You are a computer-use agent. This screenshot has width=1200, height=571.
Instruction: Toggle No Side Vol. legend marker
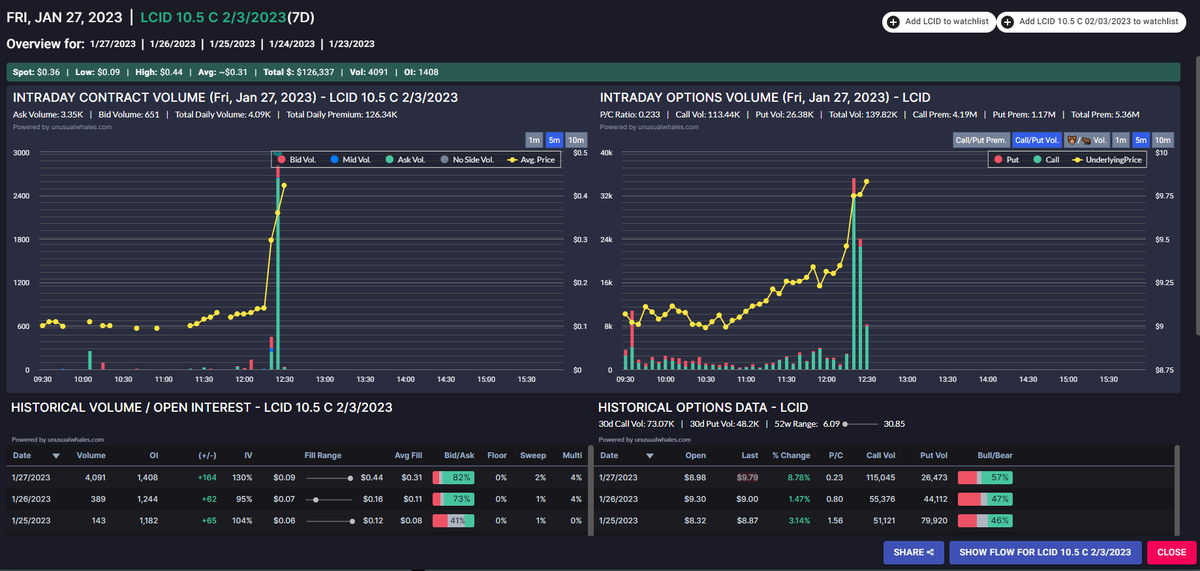(x=443, y=159)
